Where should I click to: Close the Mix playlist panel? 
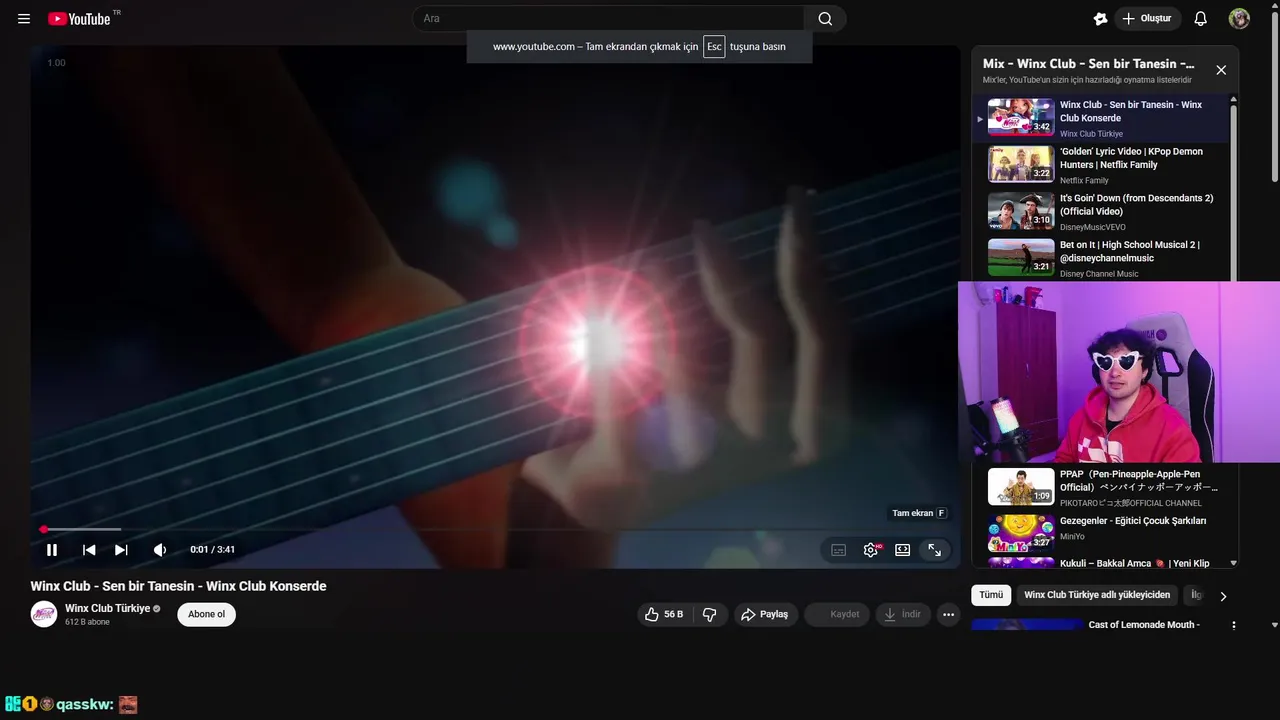pos(1221,70)
